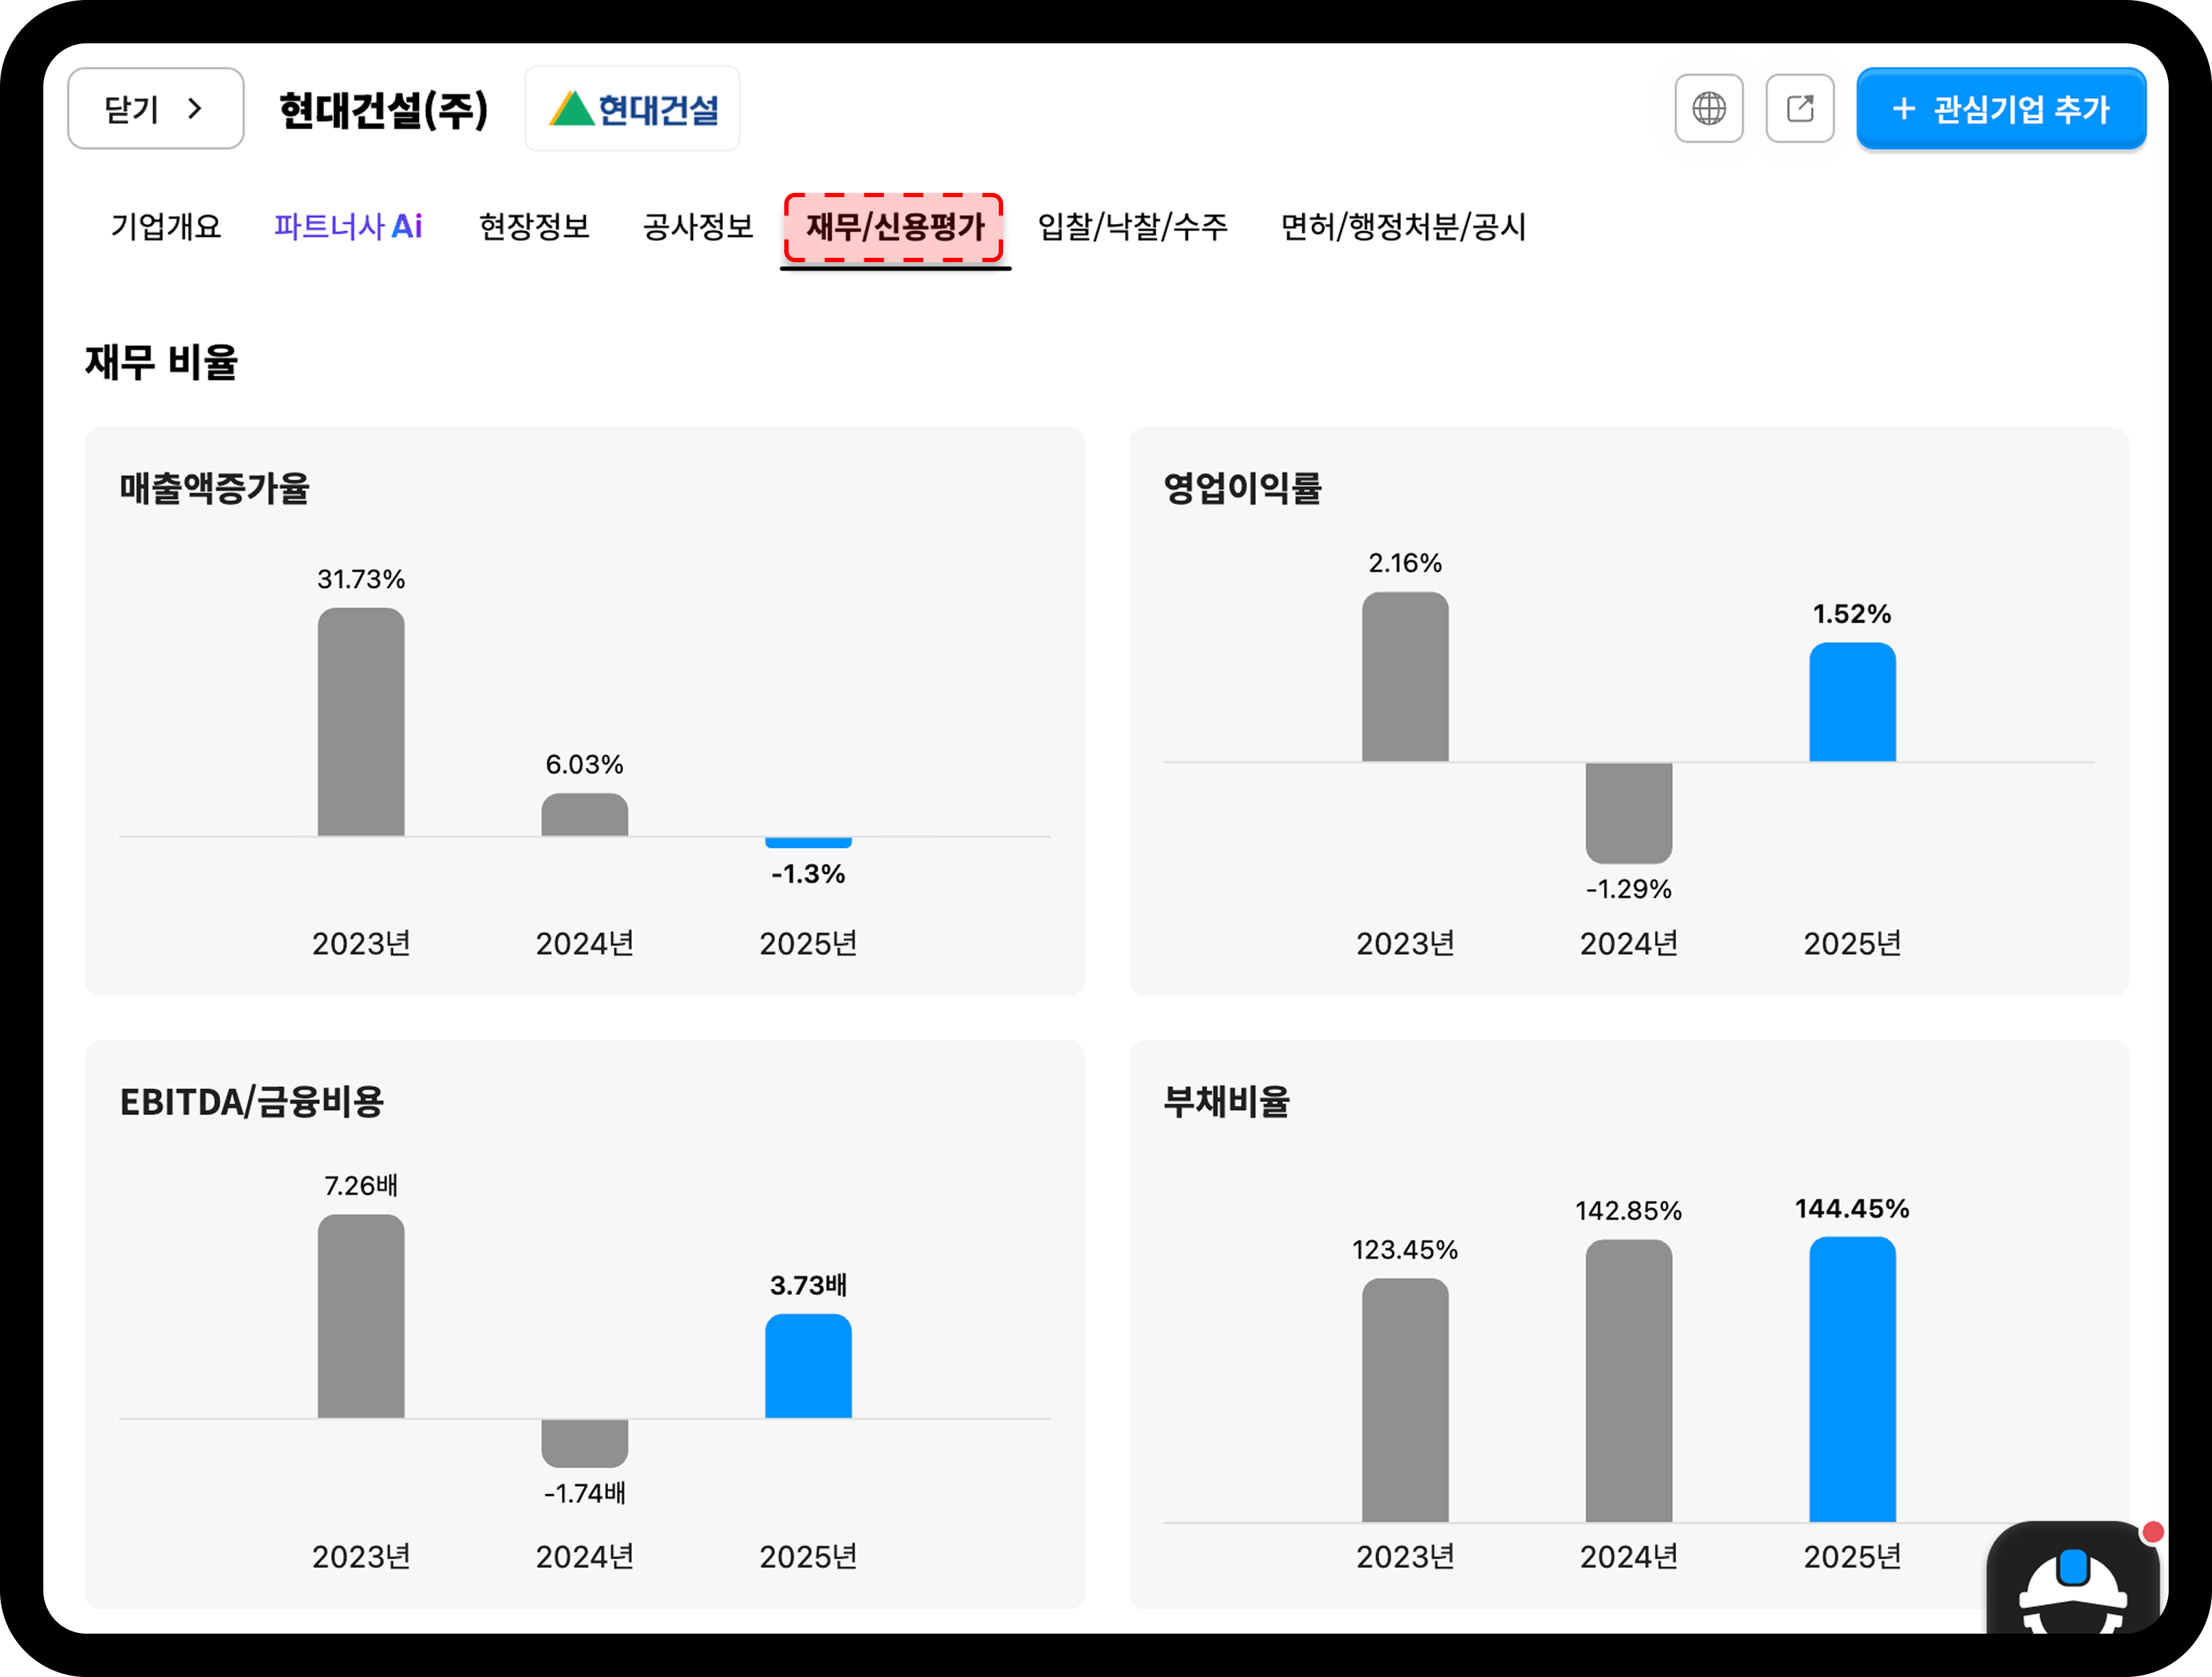Click the EBITDA/금융비용 chart title

point(252,1101)
